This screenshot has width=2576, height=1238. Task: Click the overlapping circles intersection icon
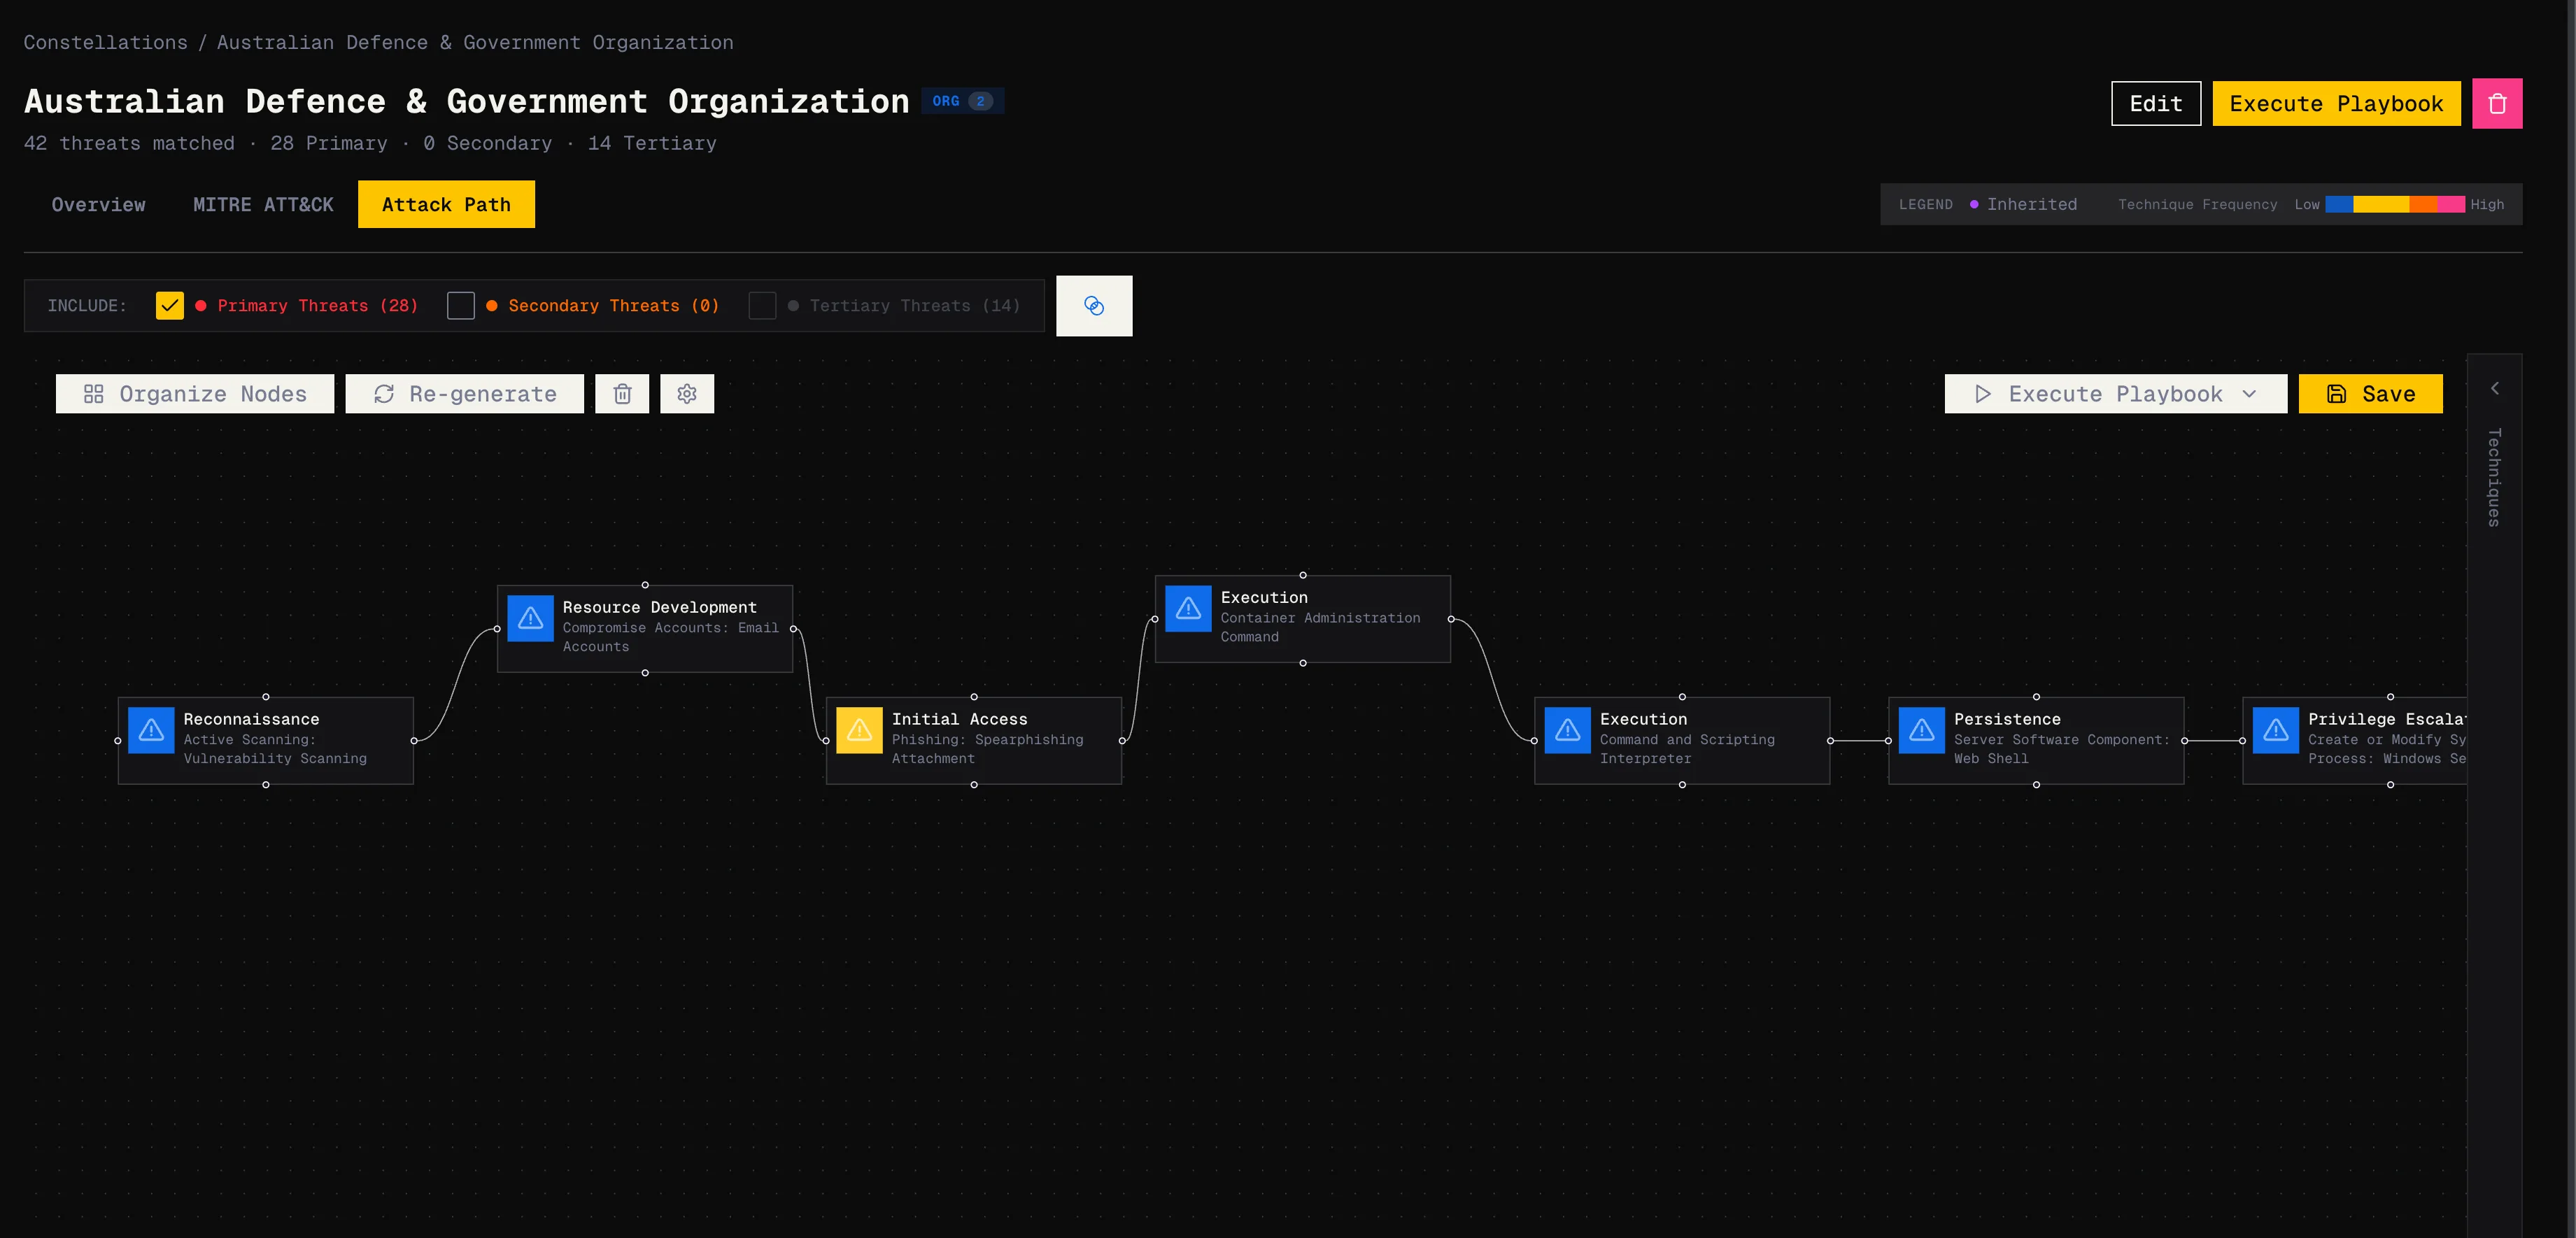1094,305
